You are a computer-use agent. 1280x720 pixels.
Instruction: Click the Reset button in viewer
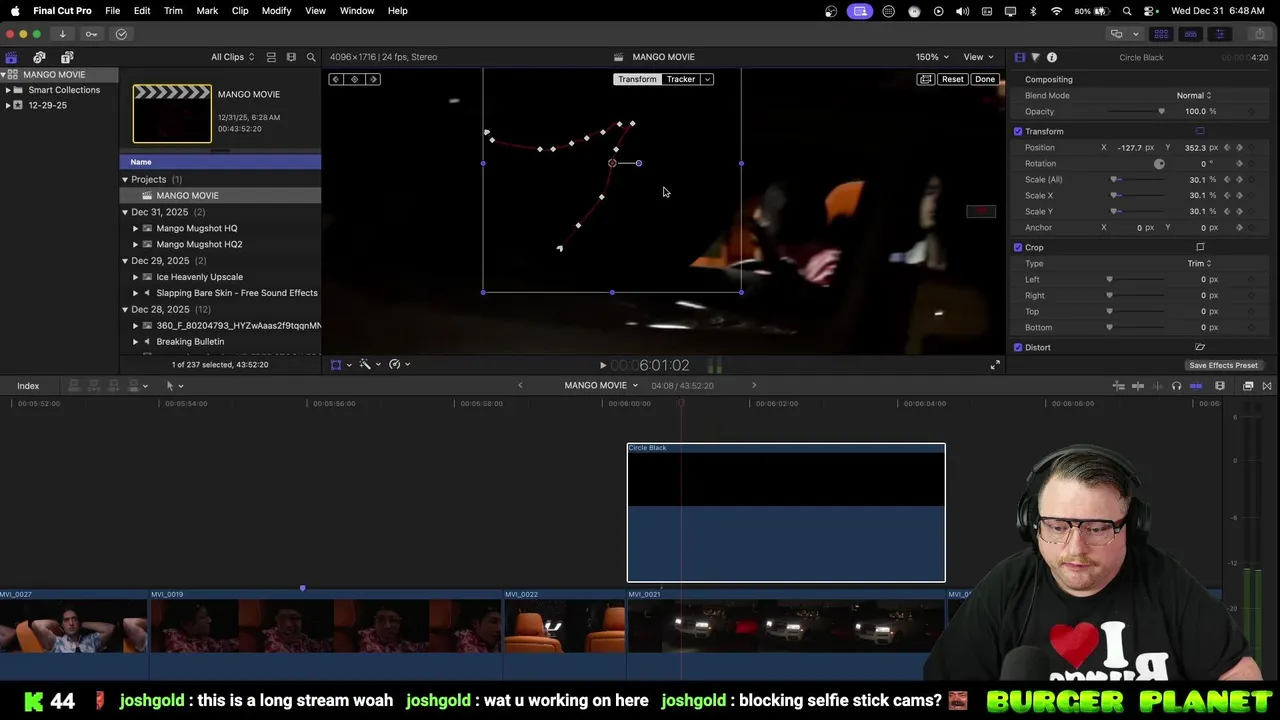(952, 79)
